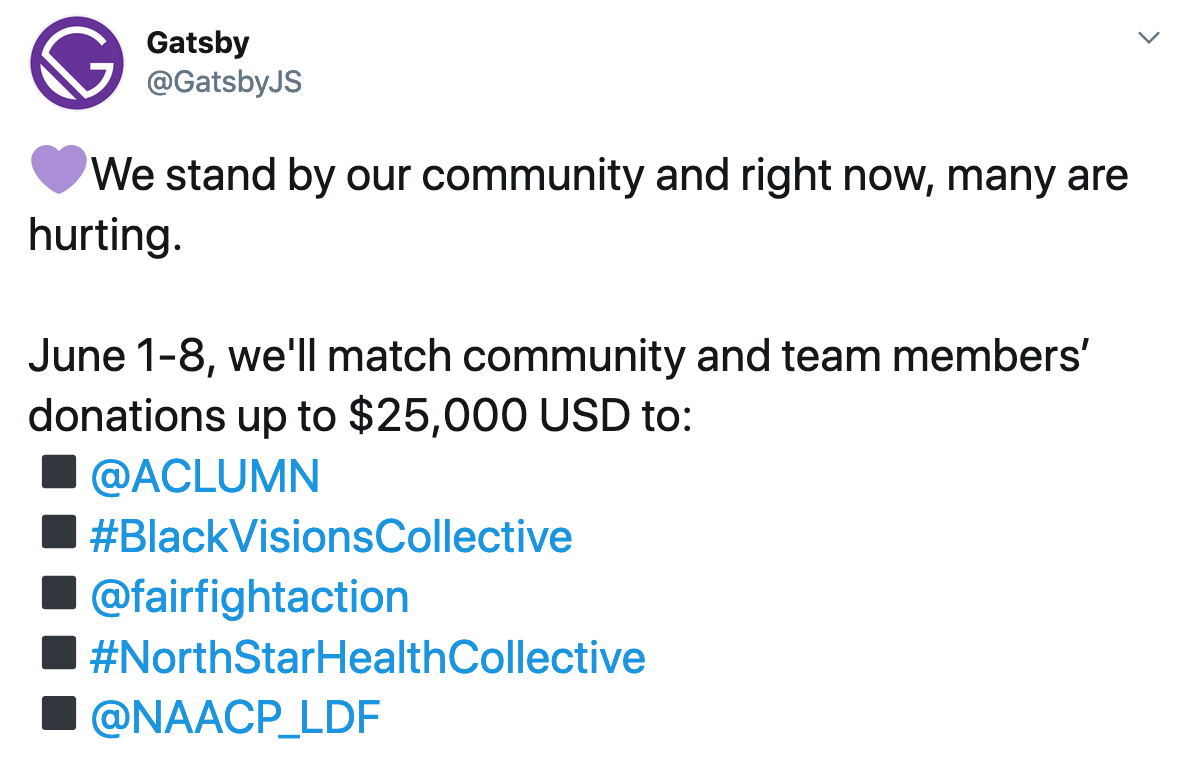Click the black square before #BlackVisionsCollective
The width and height of the screenshot is (1190, 772).
(59, 531)
